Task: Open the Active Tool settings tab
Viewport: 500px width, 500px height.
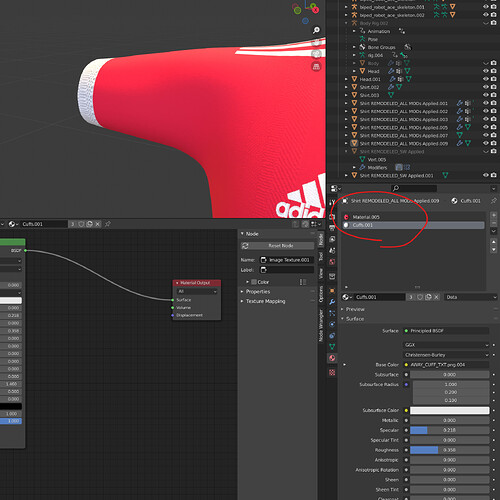Action: tap(332, 202)
